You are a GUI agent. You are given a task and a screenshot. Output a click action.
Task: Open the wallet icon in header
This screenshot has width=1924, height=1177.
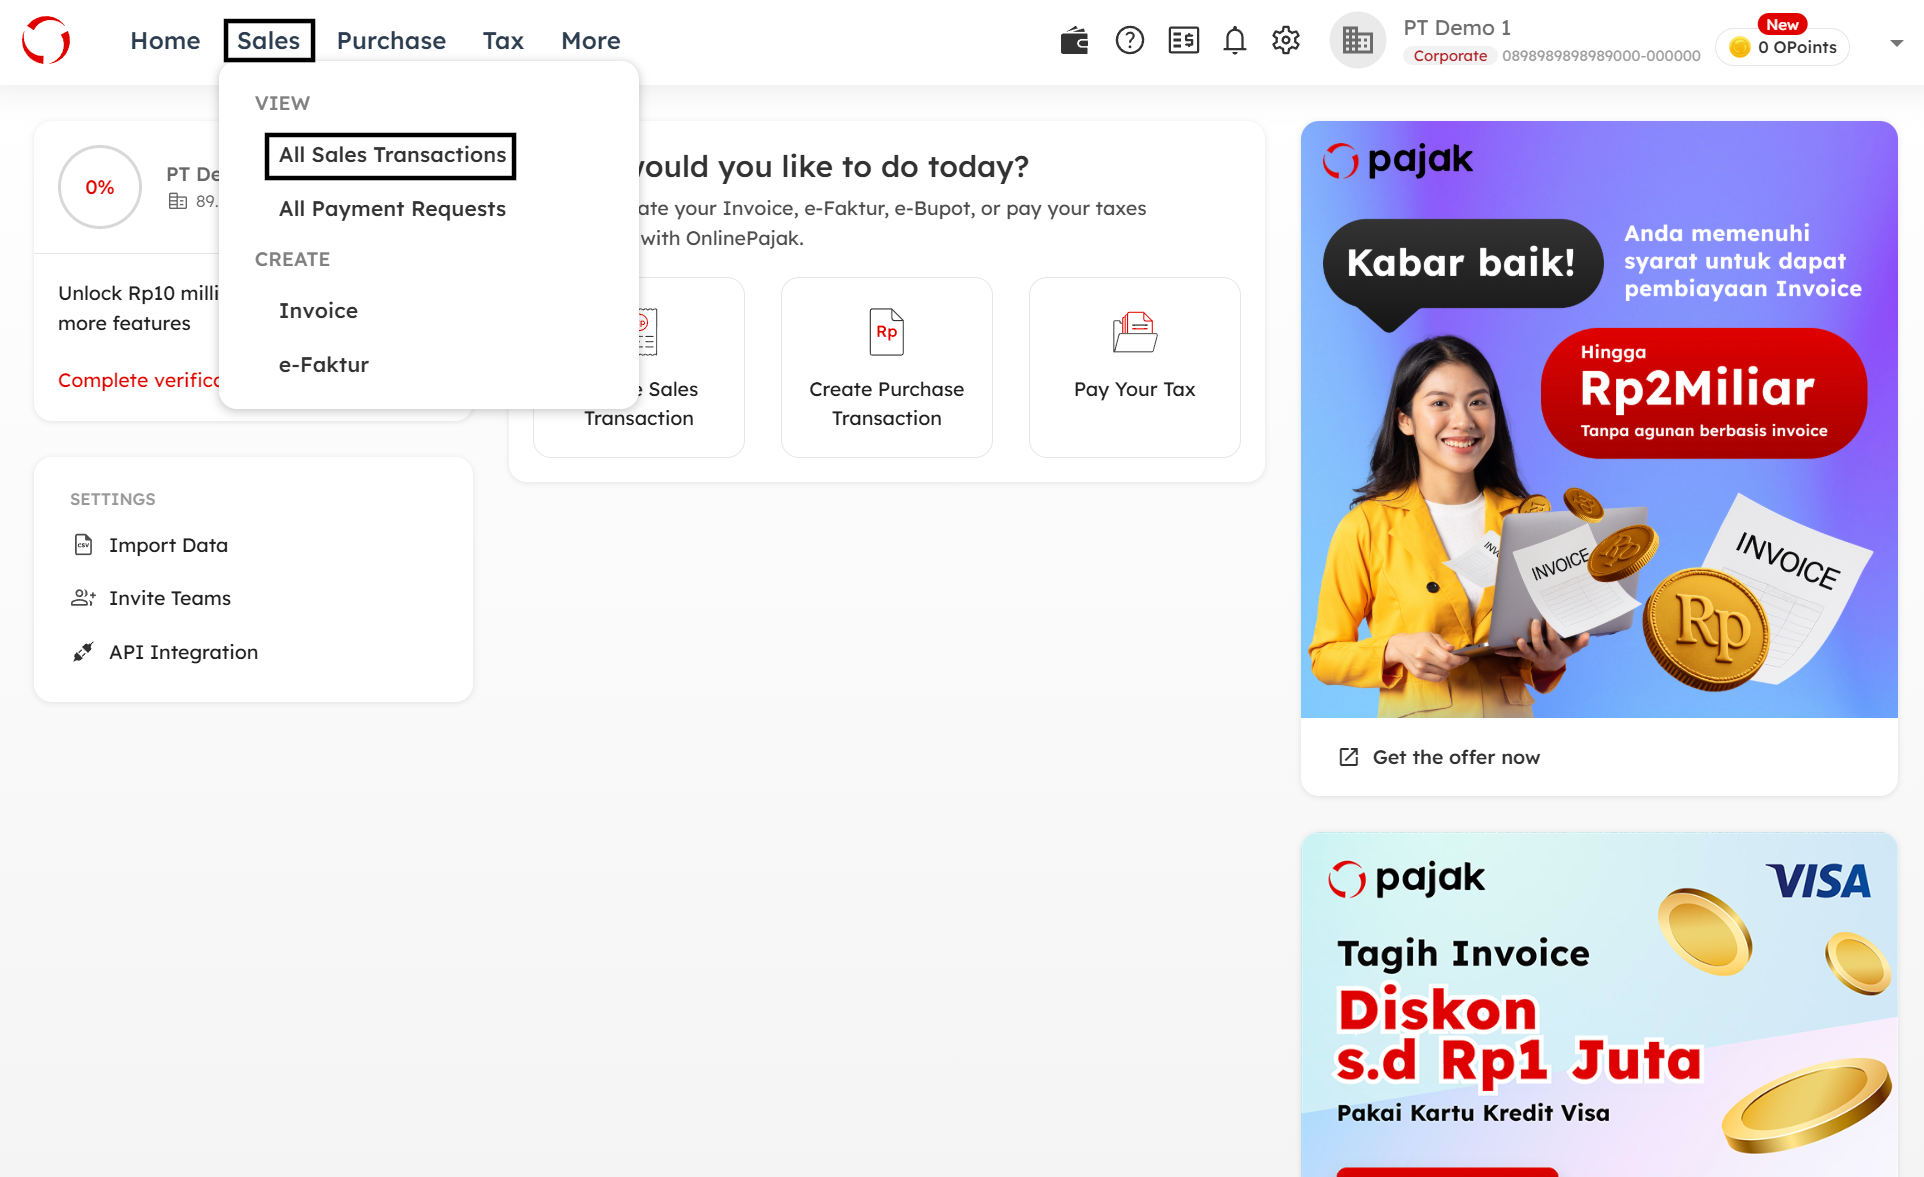[x=1074, y=41]
